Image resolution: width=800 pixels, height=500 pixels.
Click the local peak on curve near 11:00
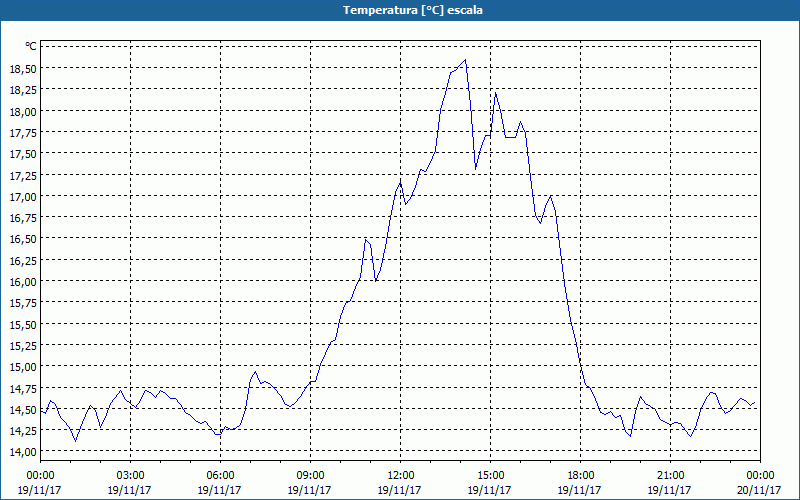pyautogui.click(x=366, y=238)
